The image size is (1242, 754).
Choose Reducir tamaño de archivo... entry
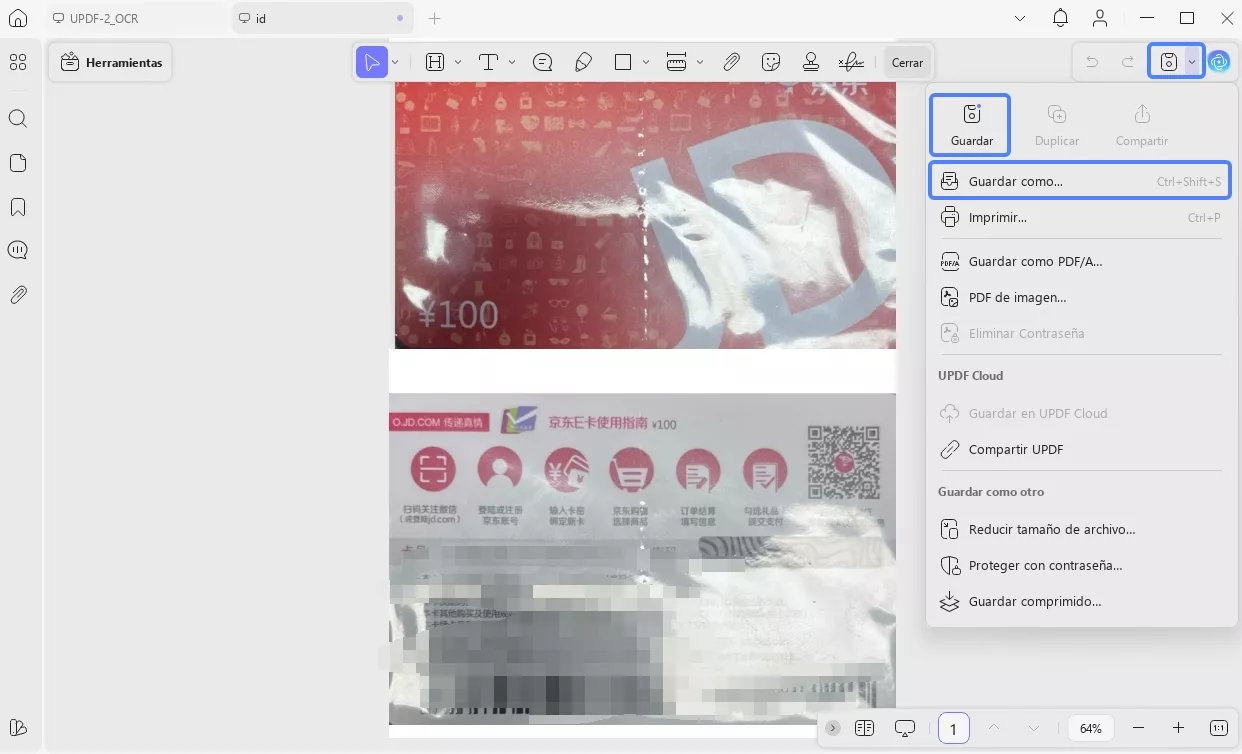[x=1080, y=529]
